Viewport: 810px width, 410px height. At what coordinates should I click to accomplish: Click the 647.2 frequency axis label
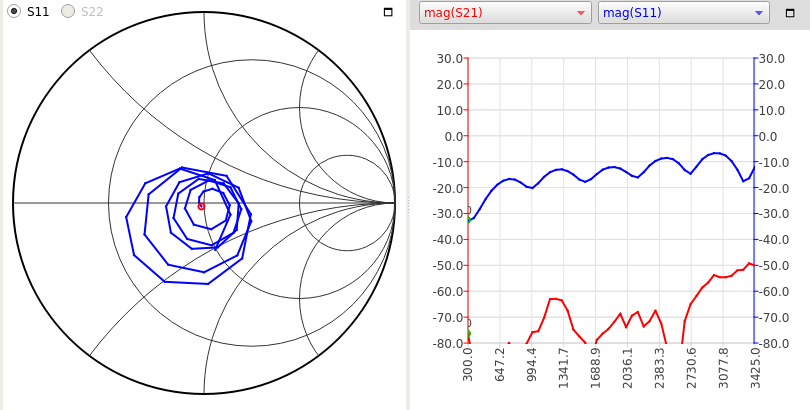pos(500,364)
